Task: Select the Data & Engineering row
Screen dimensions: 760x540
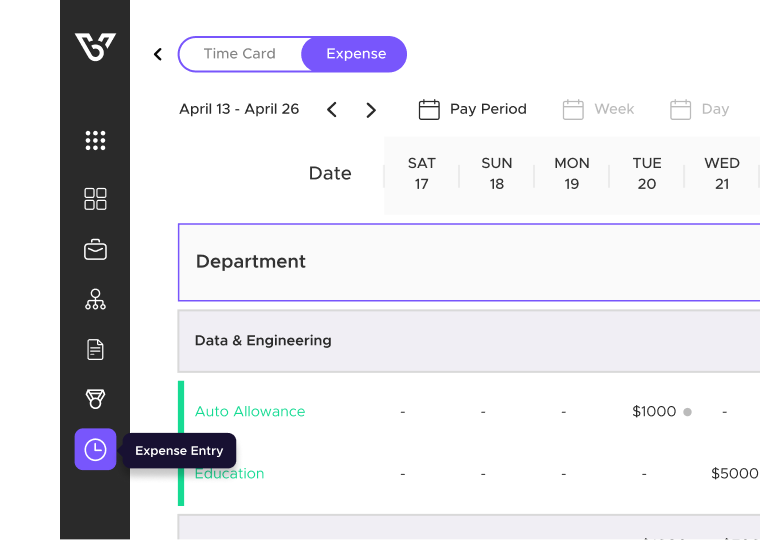Action: point(263,340)
